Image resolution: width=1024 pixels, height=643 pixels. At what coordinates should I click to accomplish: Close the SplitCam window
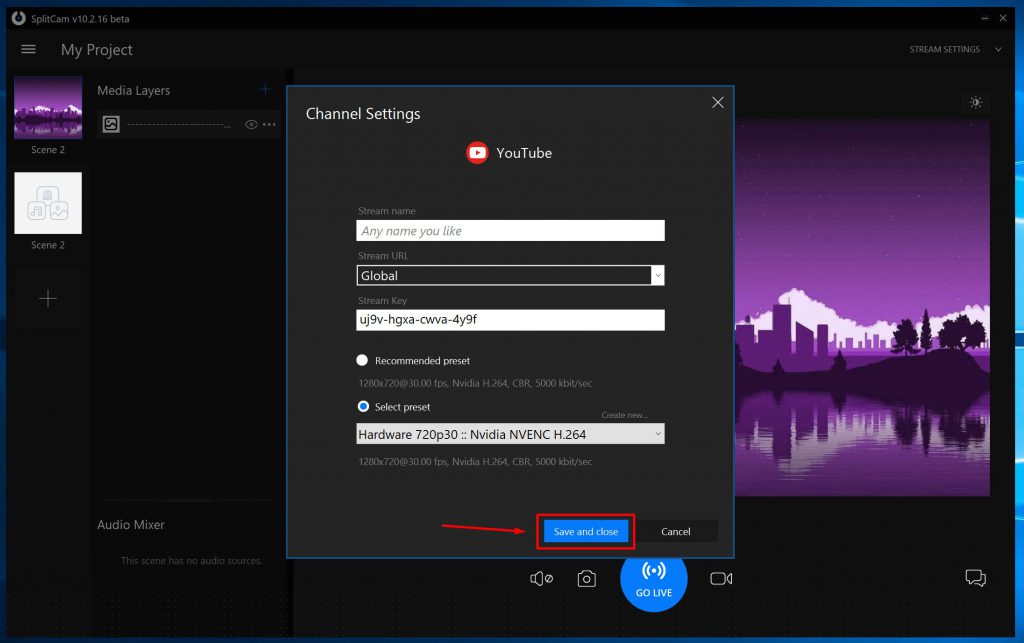pyautogui.click(x=1003, y=18)
